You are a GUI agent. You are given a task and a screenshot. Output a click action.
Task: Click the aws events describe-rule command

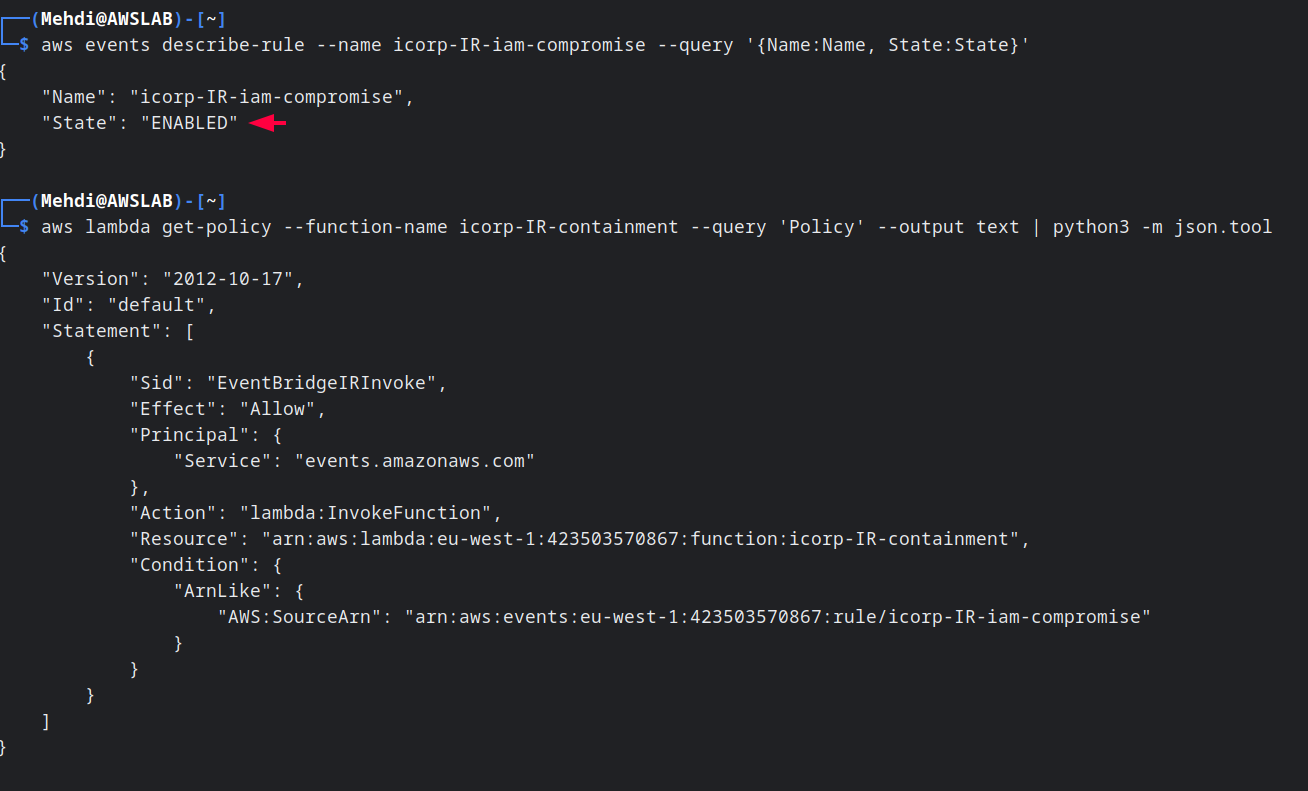coord(535,45)
